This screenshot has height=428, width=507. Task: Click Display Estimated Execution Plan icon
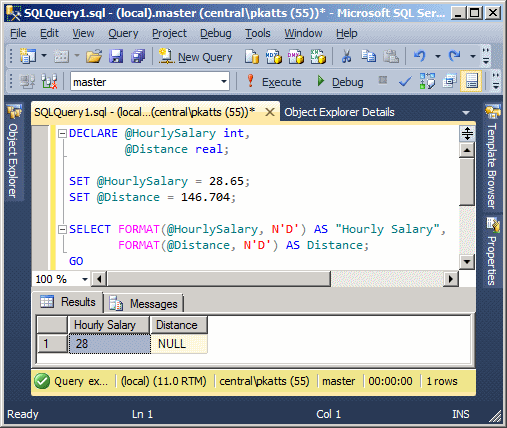427,81
